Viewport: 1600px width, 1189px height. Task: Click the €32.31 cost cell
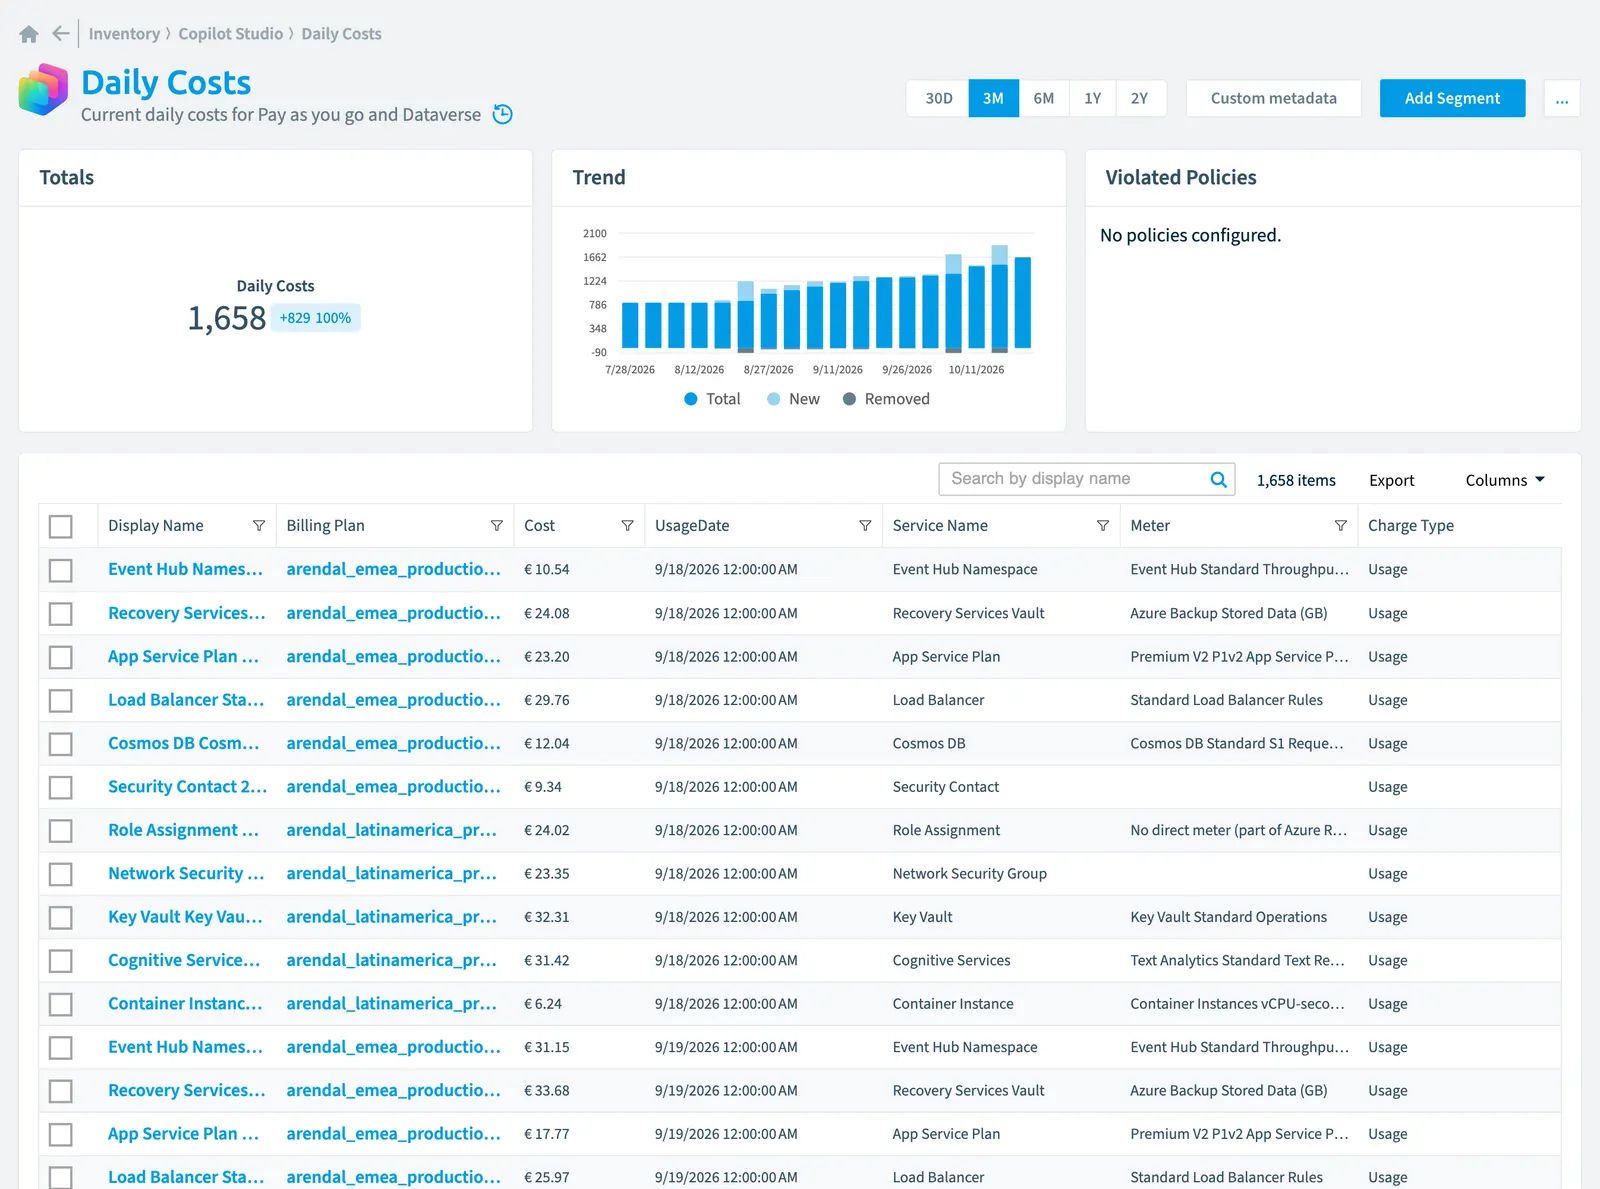tap(547, 917)
